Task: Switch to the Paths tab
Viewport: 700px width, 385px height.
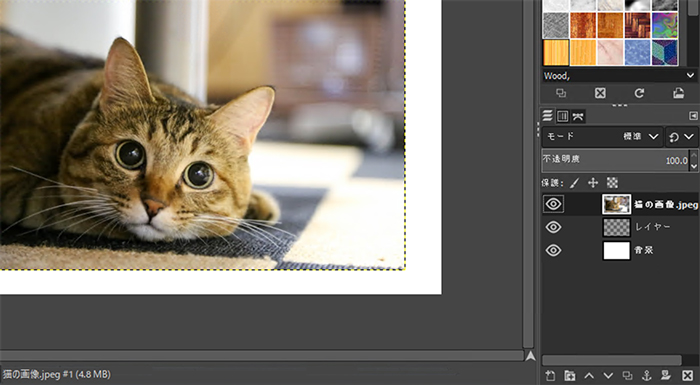Action: pyautogui.click(x=578, y=117)
